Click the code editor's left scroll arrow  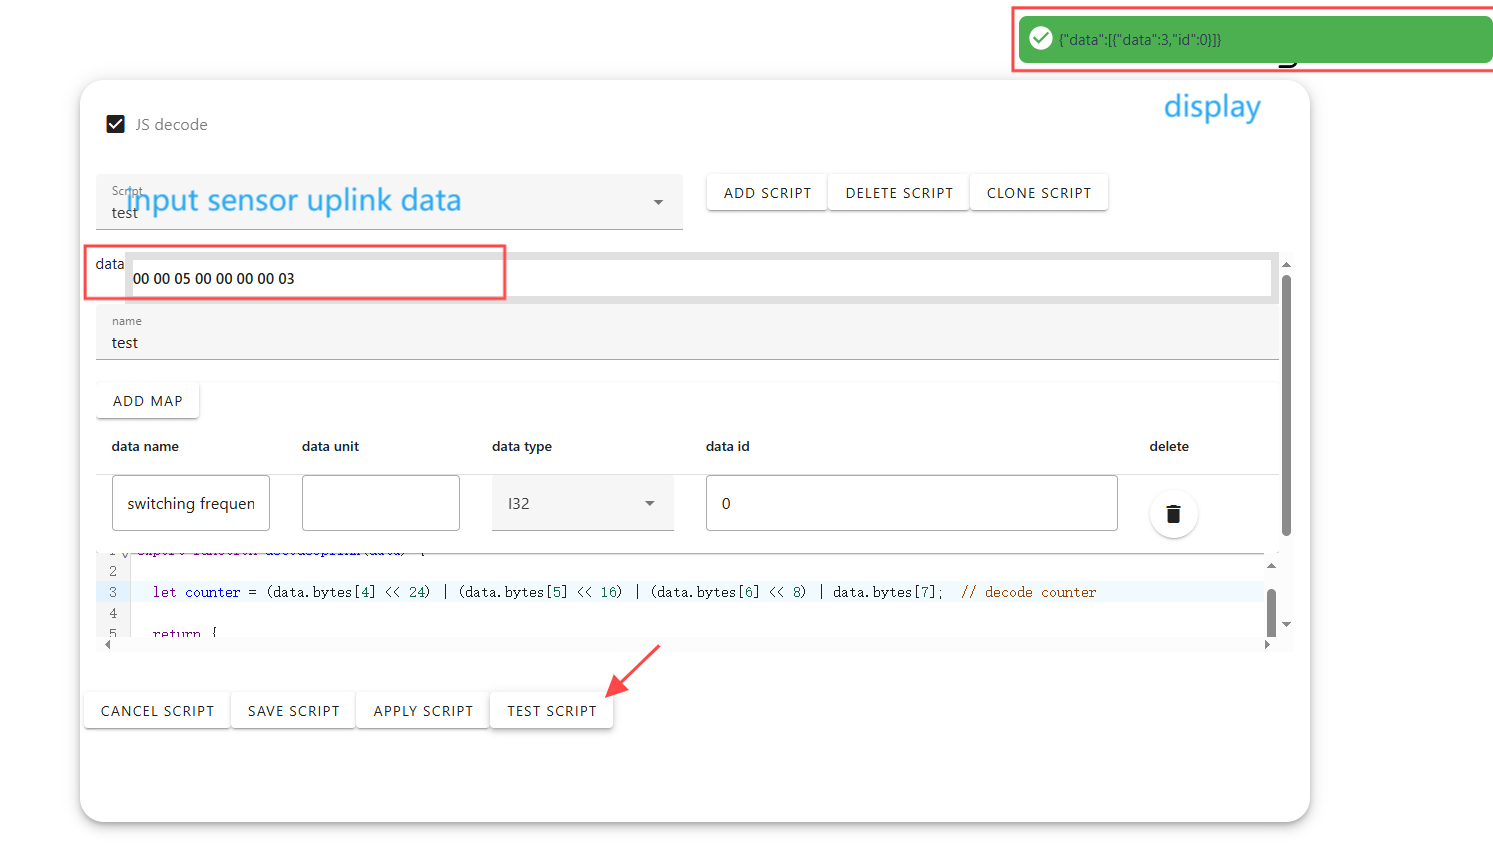[108, 645]
